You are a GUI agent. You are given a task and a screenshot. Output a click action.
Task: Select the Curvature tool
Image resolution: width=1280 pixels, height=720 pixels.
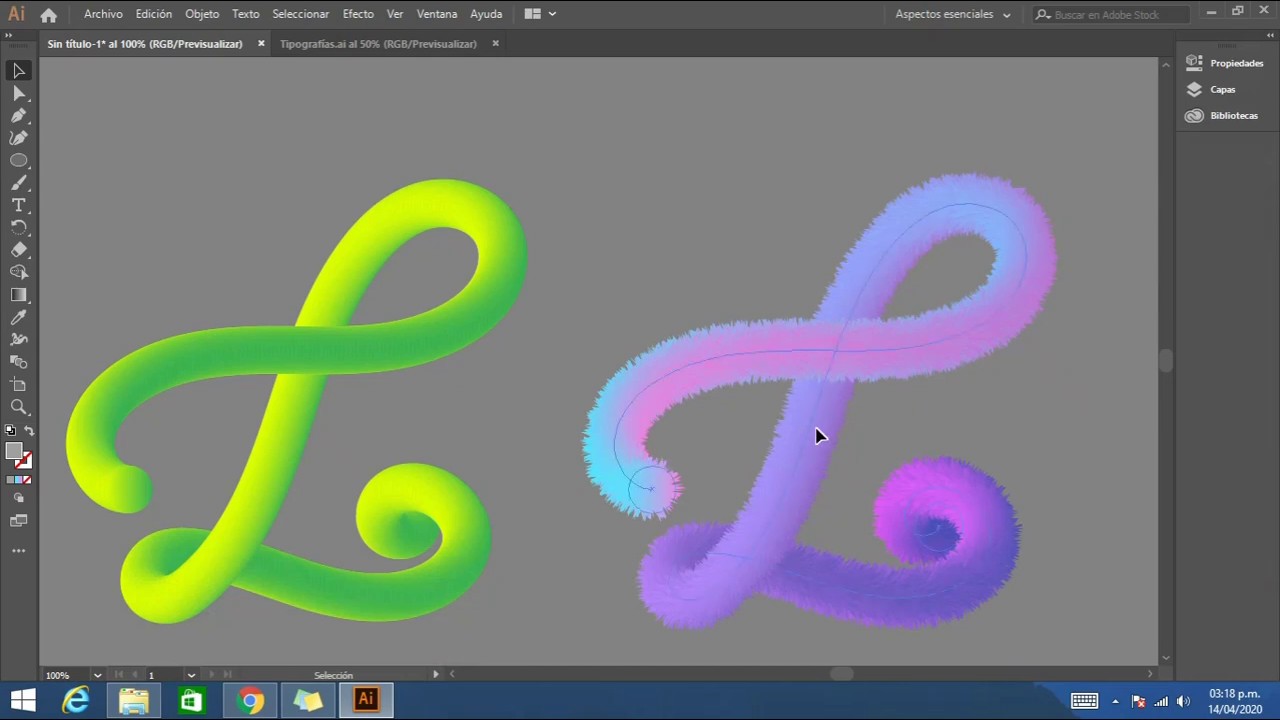19,138
